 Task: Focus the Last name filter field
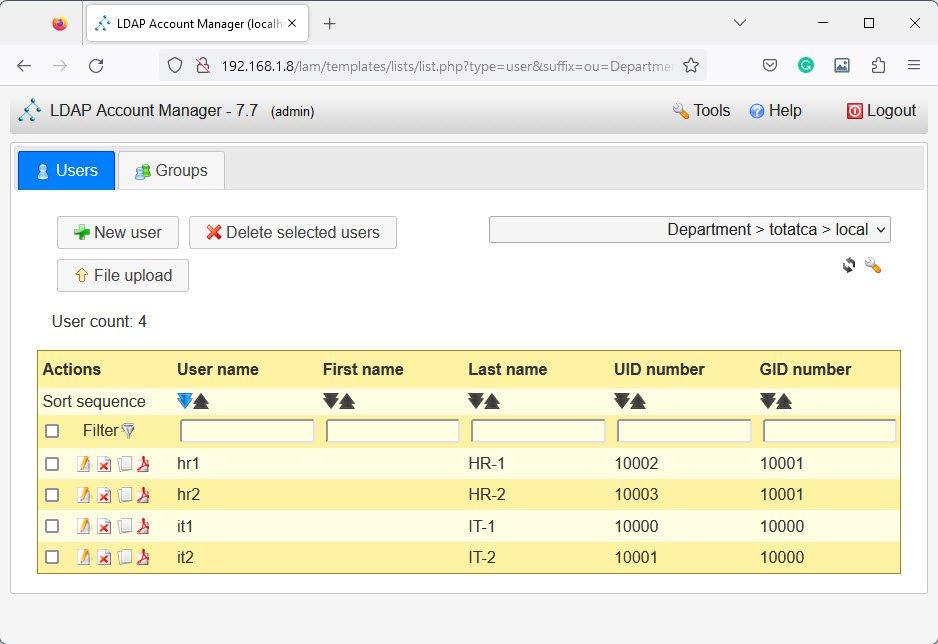click(x=538, y=431)
